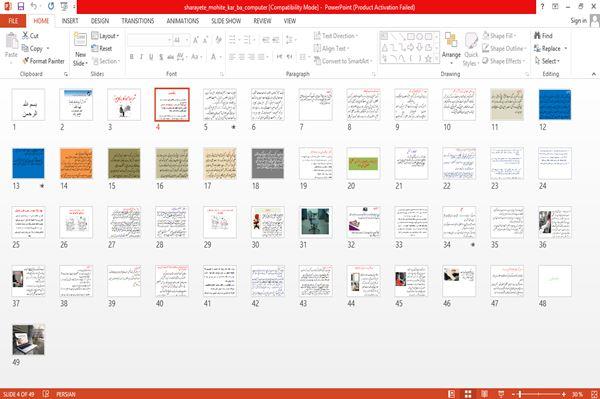Open the font size combo box
600x399 pixels.
pos(181,40)
